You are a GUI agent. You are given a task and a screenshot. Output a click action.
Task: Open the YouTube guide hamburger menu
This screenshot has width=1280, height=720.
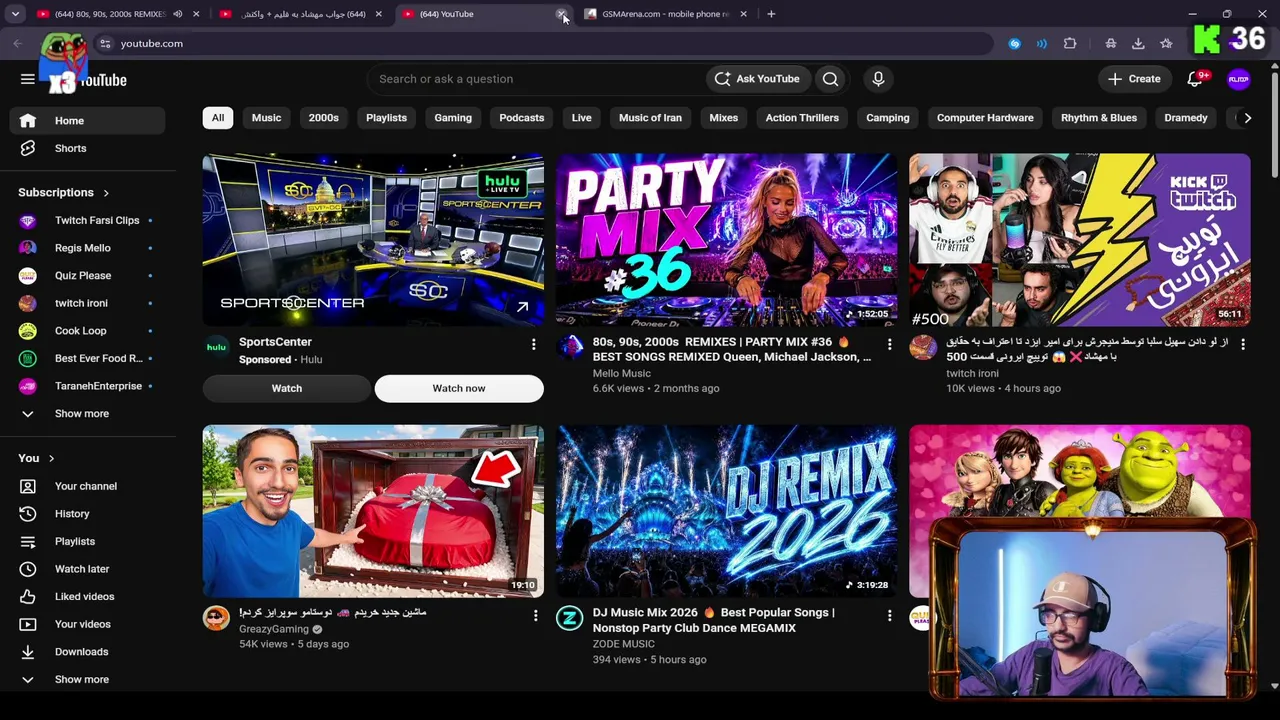(28, 79)
